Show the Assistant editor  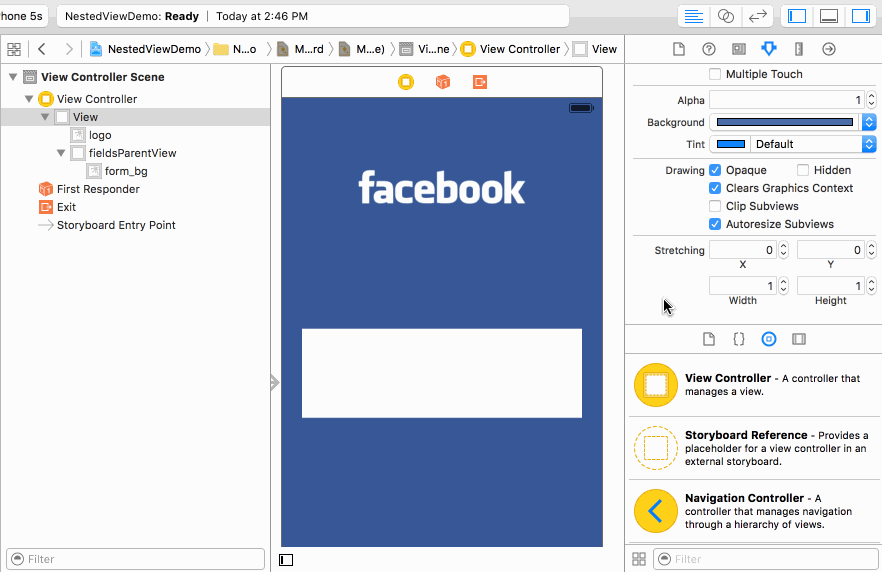tap(726, 16)
